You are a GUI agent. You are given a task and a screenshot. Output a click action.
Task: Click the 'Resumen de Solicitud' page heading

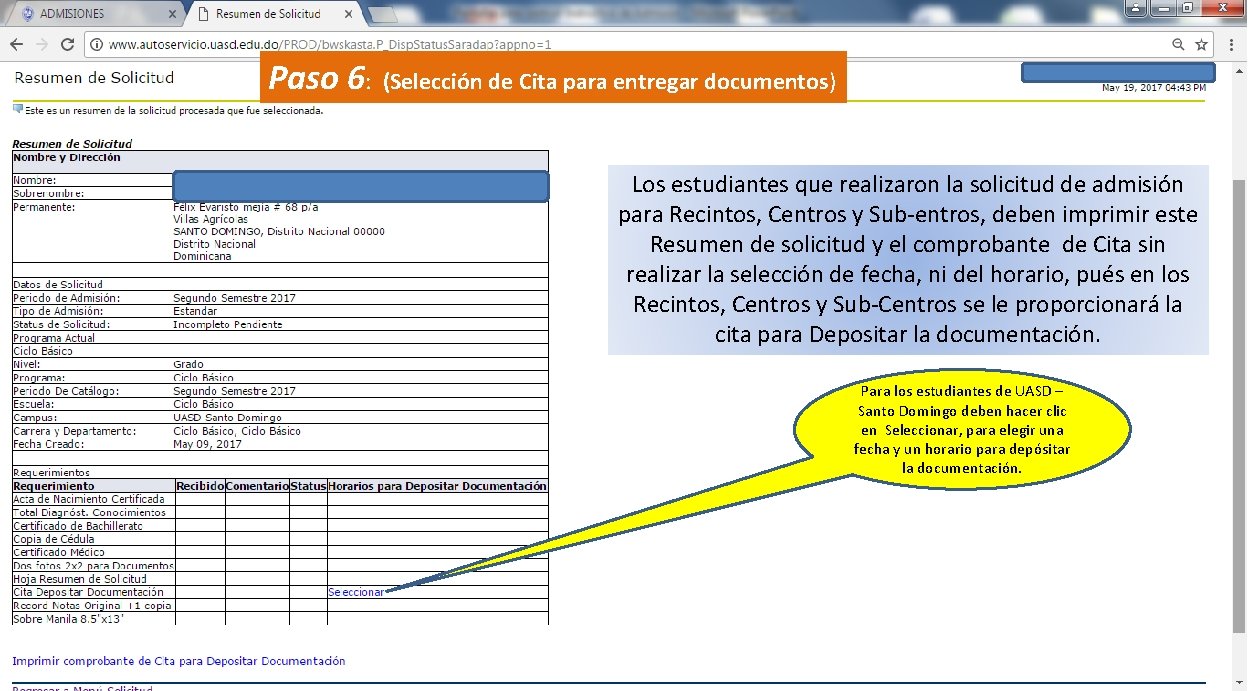pos(94,77)
